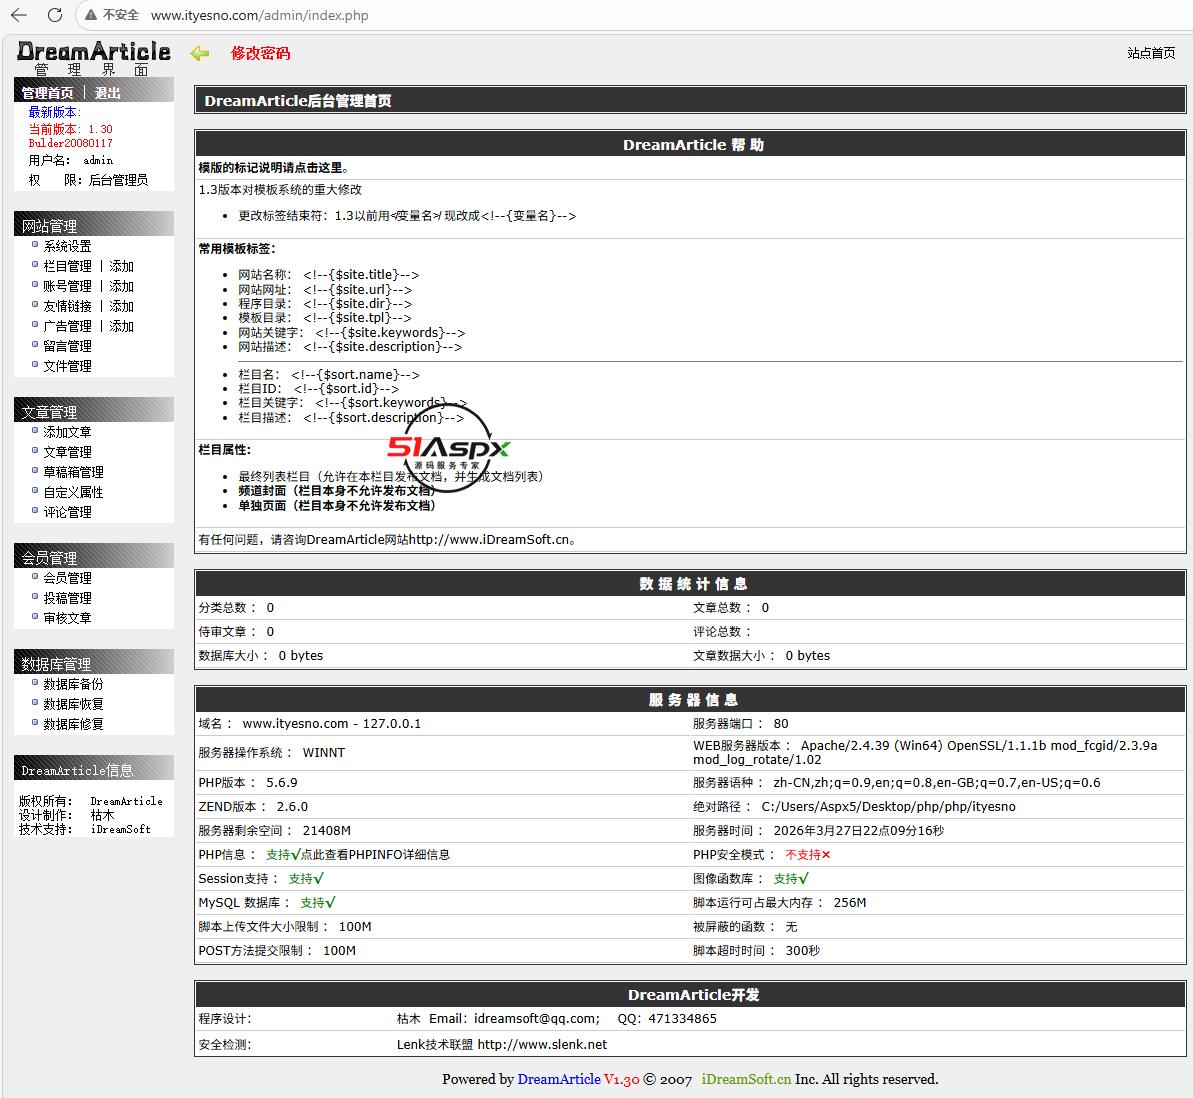Click 添加 next to 广告管理
This screenshot has width=1193, height=1098.
click(121, 326)
